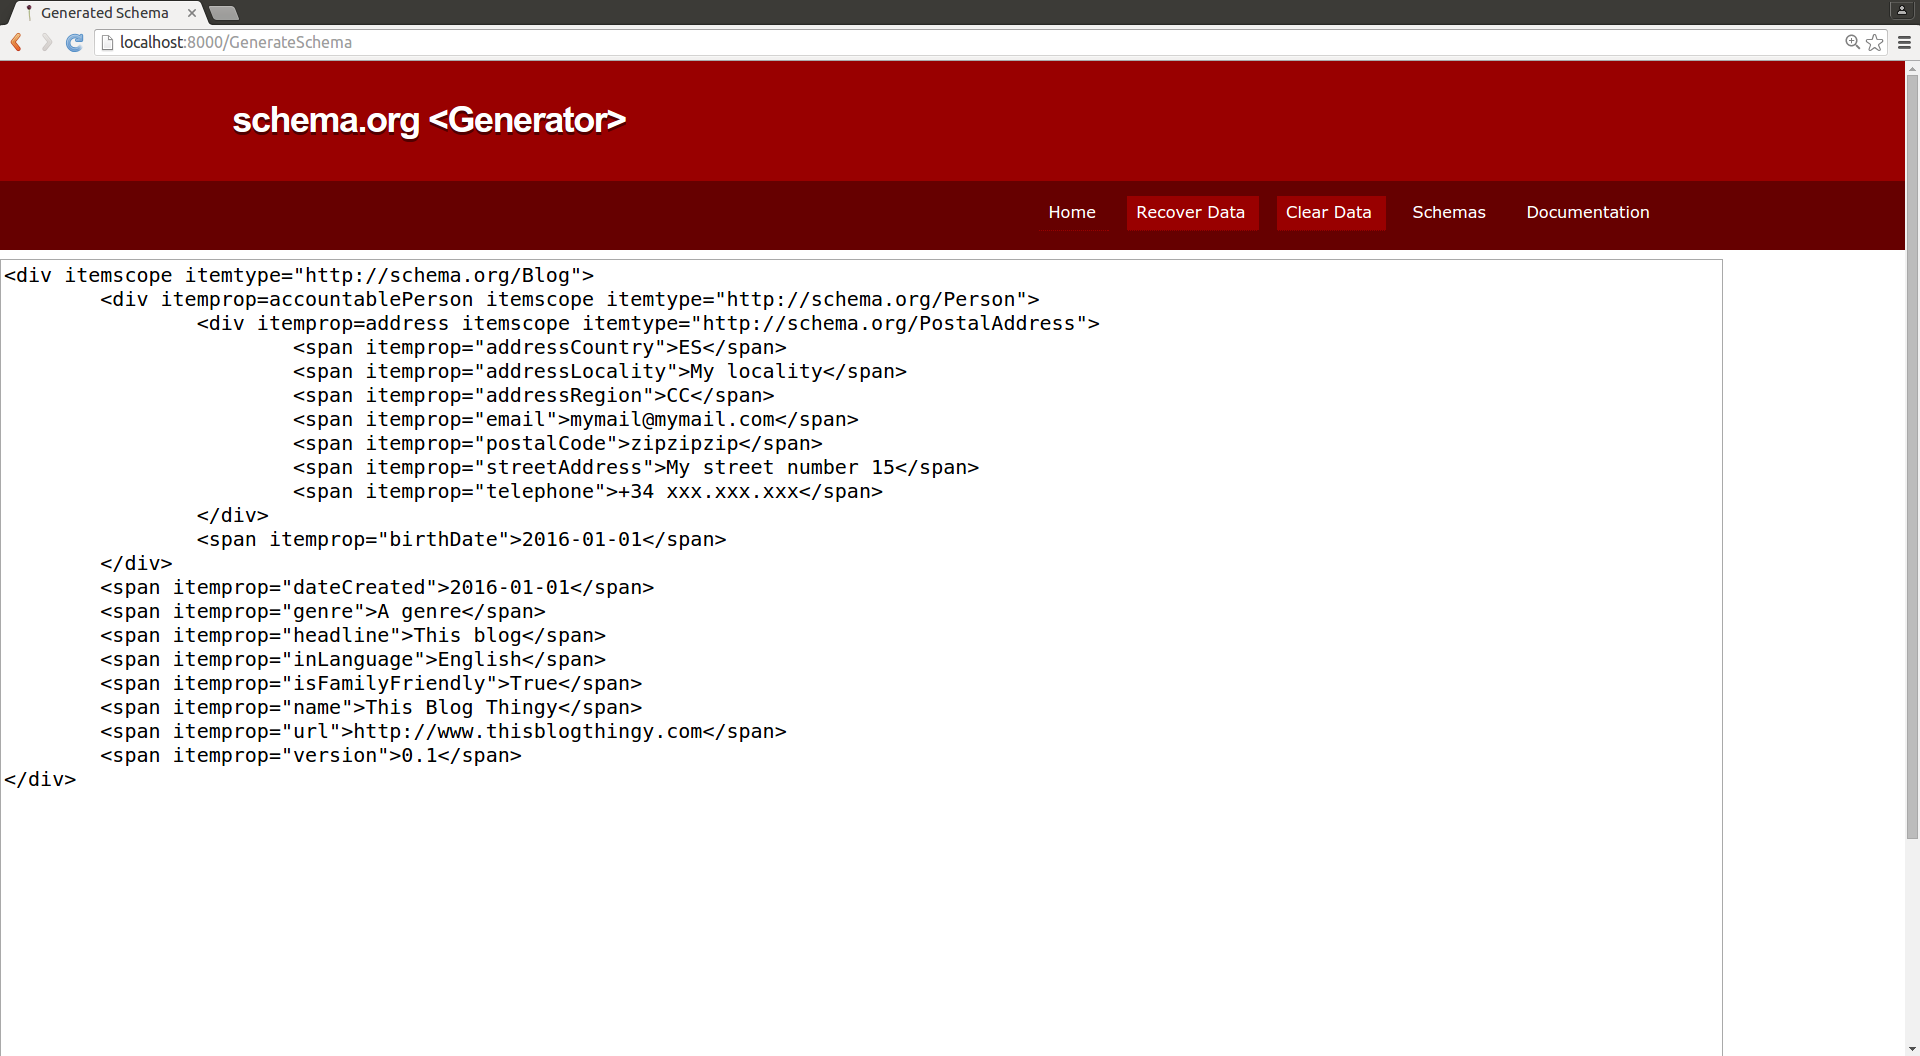
Task: Go to the Home menu item
Action: point(1071,212)
